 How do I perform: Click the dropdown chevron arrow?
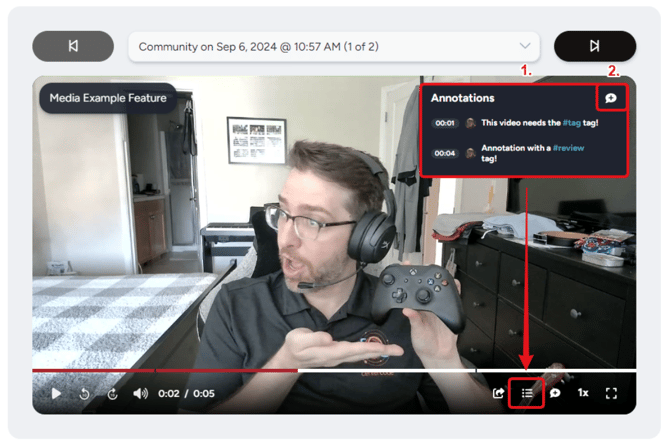(524, 46)
